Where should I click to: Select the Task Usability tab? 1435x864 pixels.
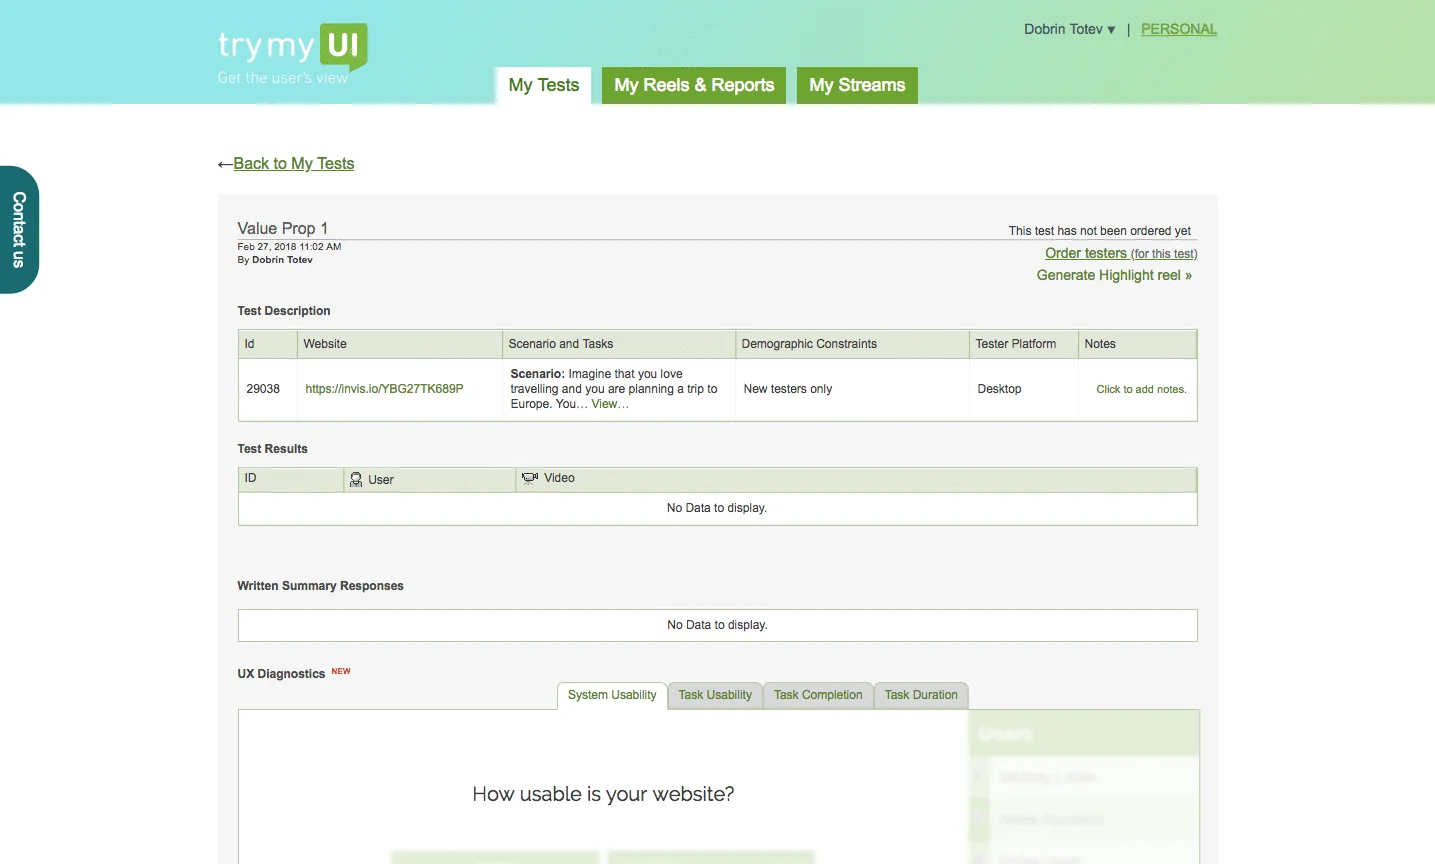click(x=715, y=695)
